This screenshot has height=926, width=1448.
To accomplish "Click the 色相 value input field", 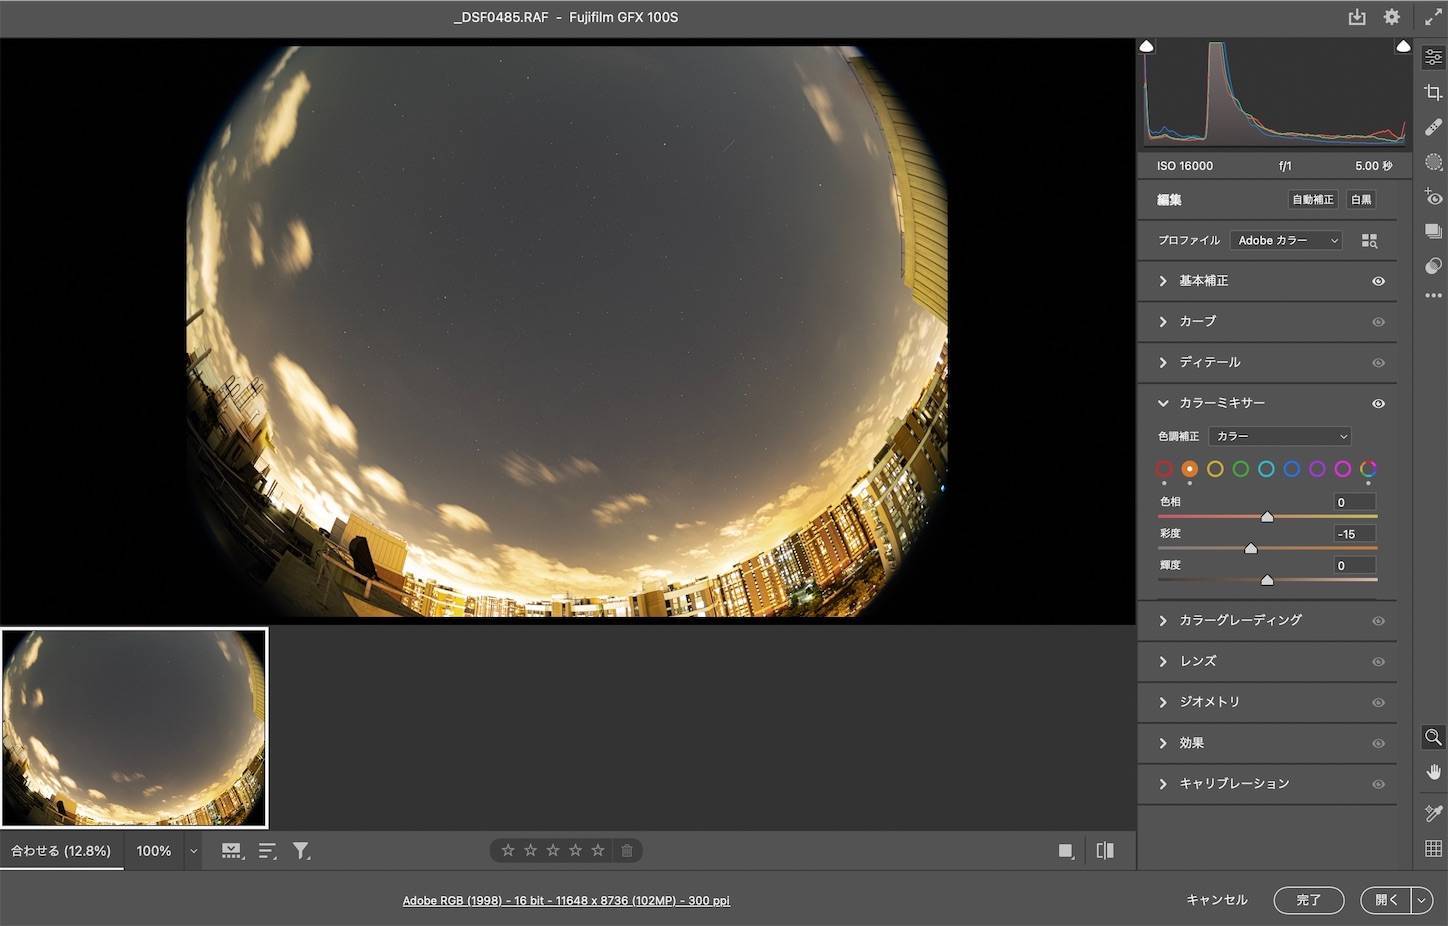I will 1355,502.
